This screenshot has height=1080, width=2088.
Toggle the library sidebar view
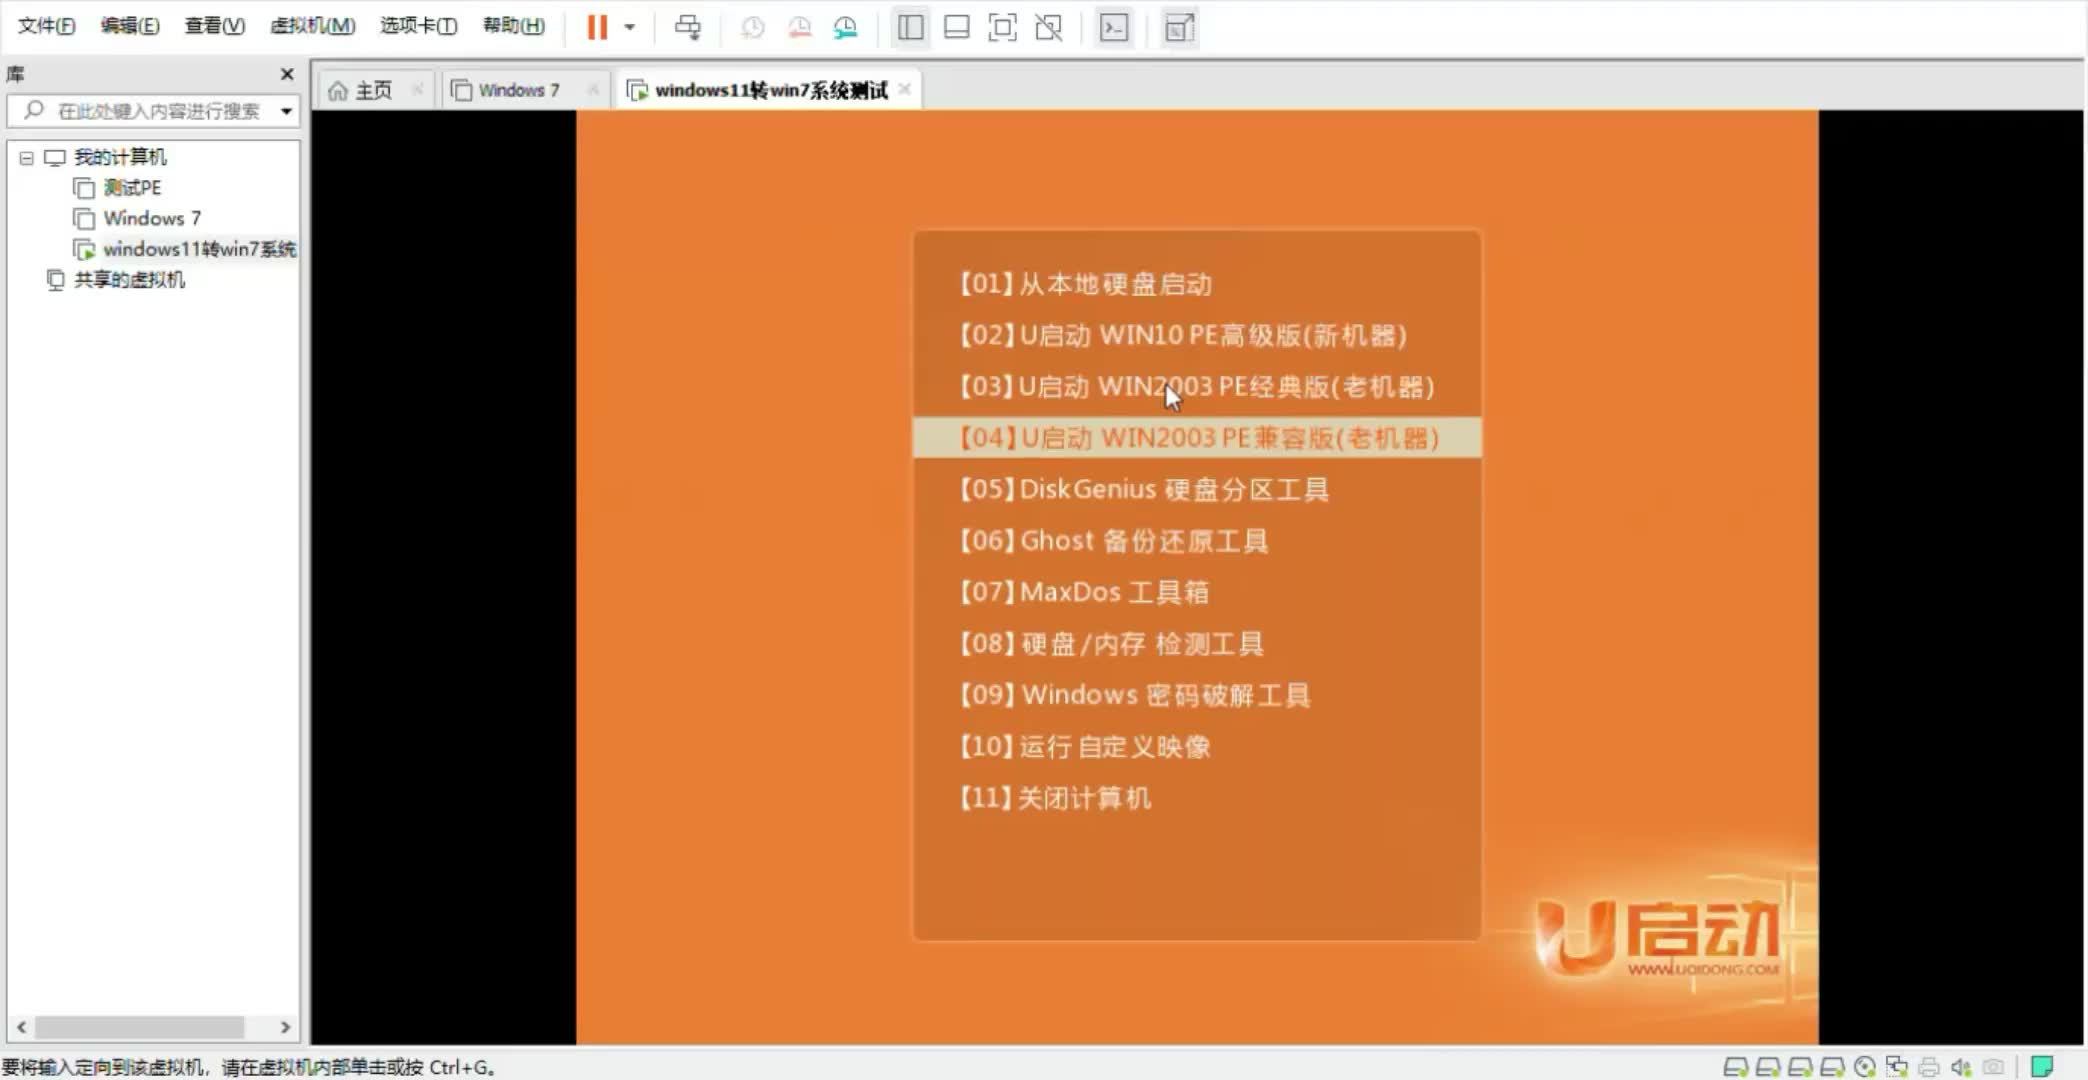[x=910, y=27]
